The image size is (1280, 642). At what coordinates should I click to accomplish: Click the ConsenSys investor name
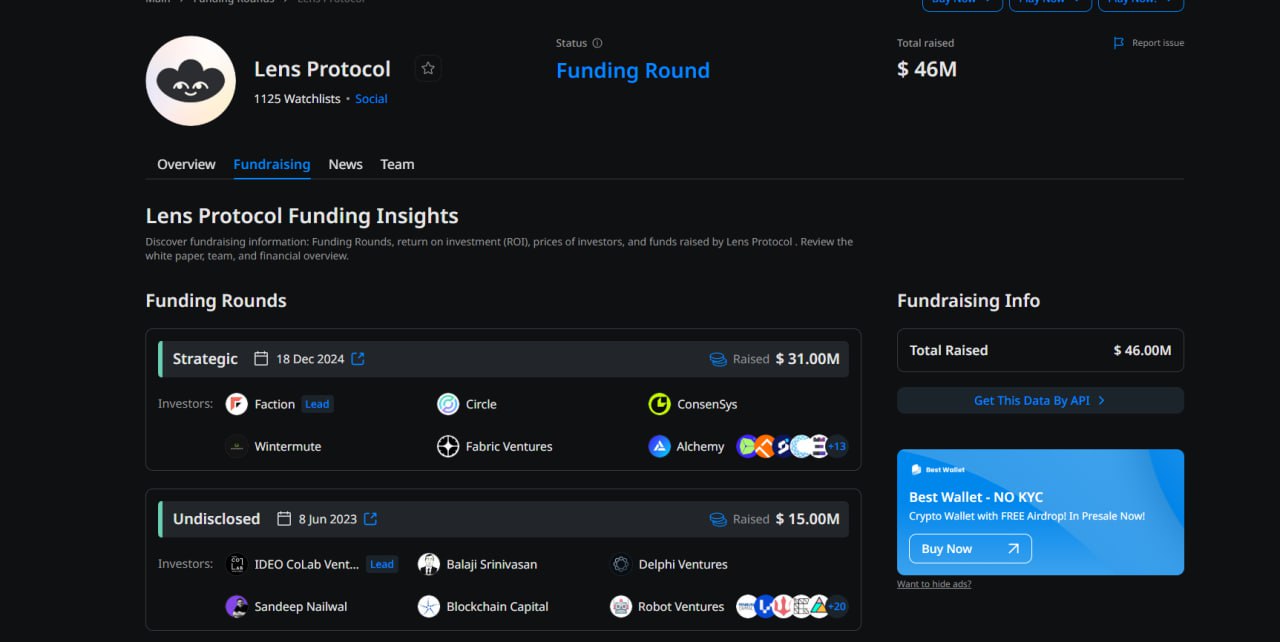(x=707, y=404)
